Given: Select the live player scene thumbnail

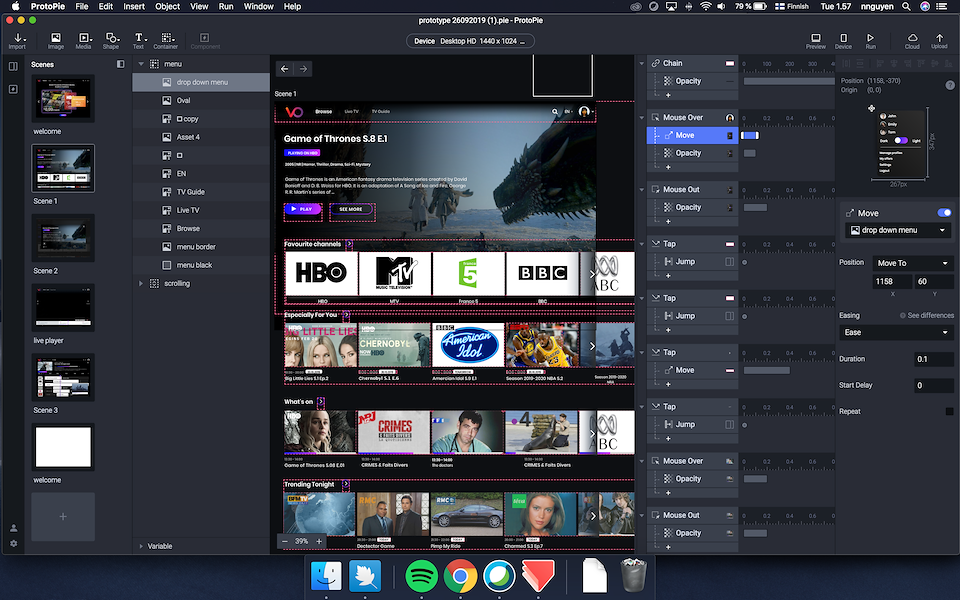Looking at the screenshot, I should pos(63,307).
